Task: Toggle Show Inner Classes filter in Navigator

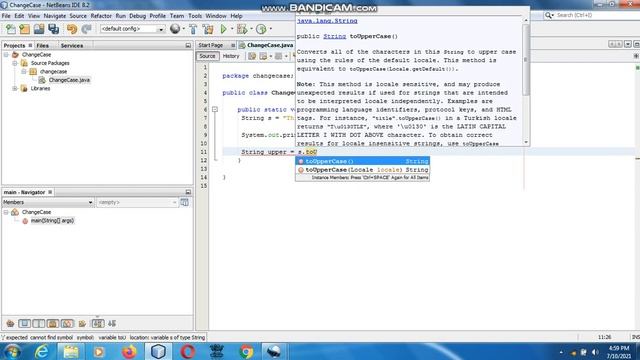Action: click(67, 324)
